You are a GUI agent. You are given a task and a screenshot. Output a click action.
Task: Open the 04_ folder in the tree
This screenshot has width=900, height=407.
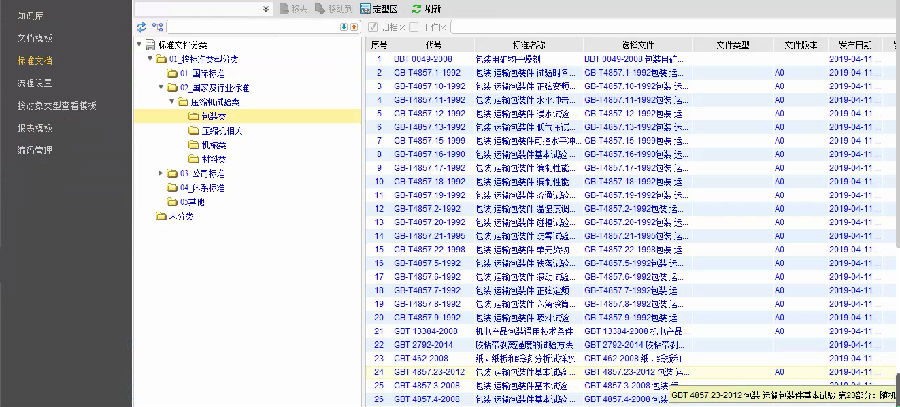point(200,188)
